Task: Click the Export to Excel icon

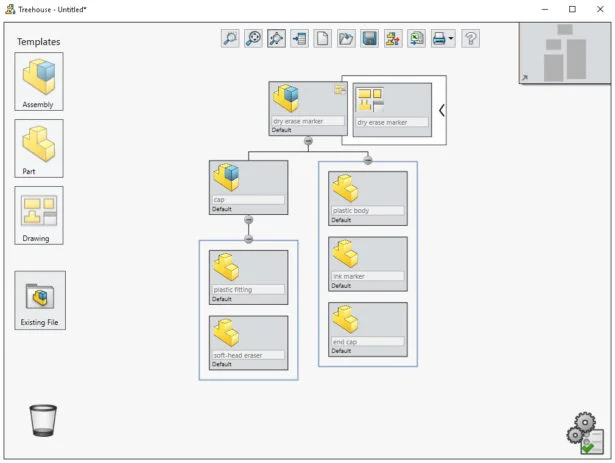Action: click(x=416, y=39)
